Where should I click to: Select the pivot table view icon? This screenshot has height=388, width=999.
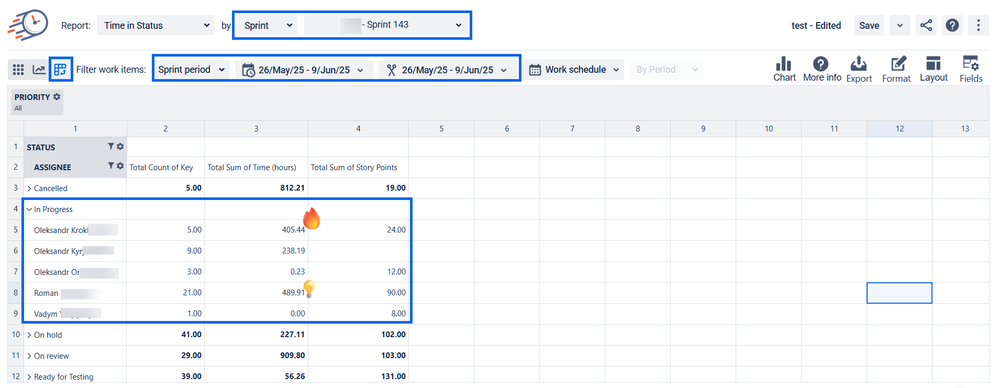61,69
